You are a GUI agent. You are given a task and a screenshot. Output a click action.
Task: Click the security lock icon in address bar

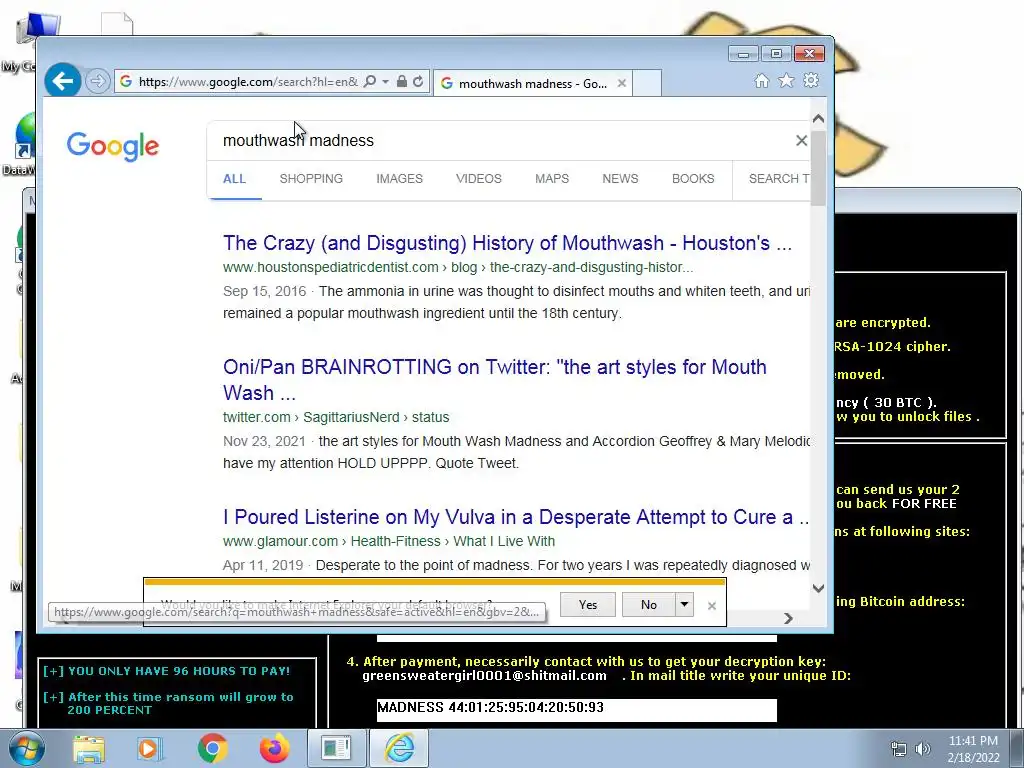coord(402,82)
